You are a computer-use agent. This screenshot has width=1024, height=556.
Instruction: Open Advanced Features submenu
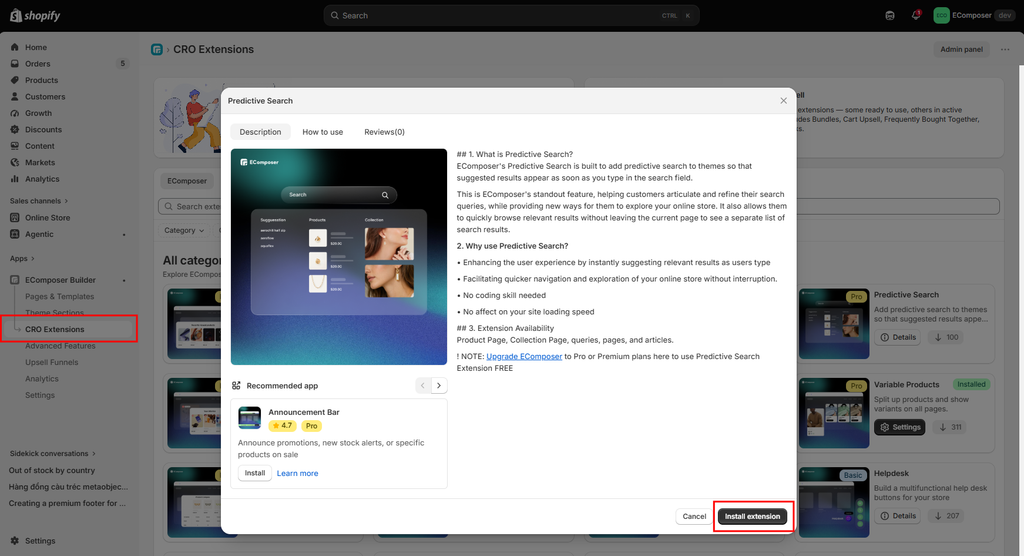(x=60, y=346)
